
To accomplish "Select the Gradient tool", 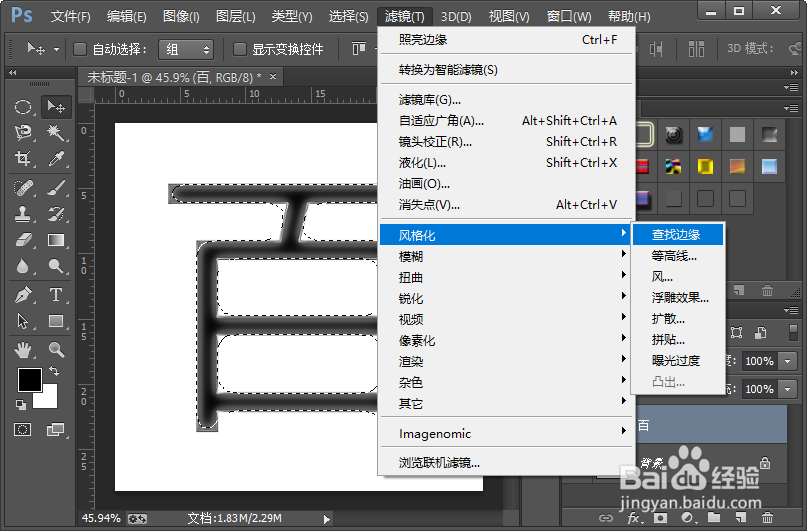I will tap(56, 240).
